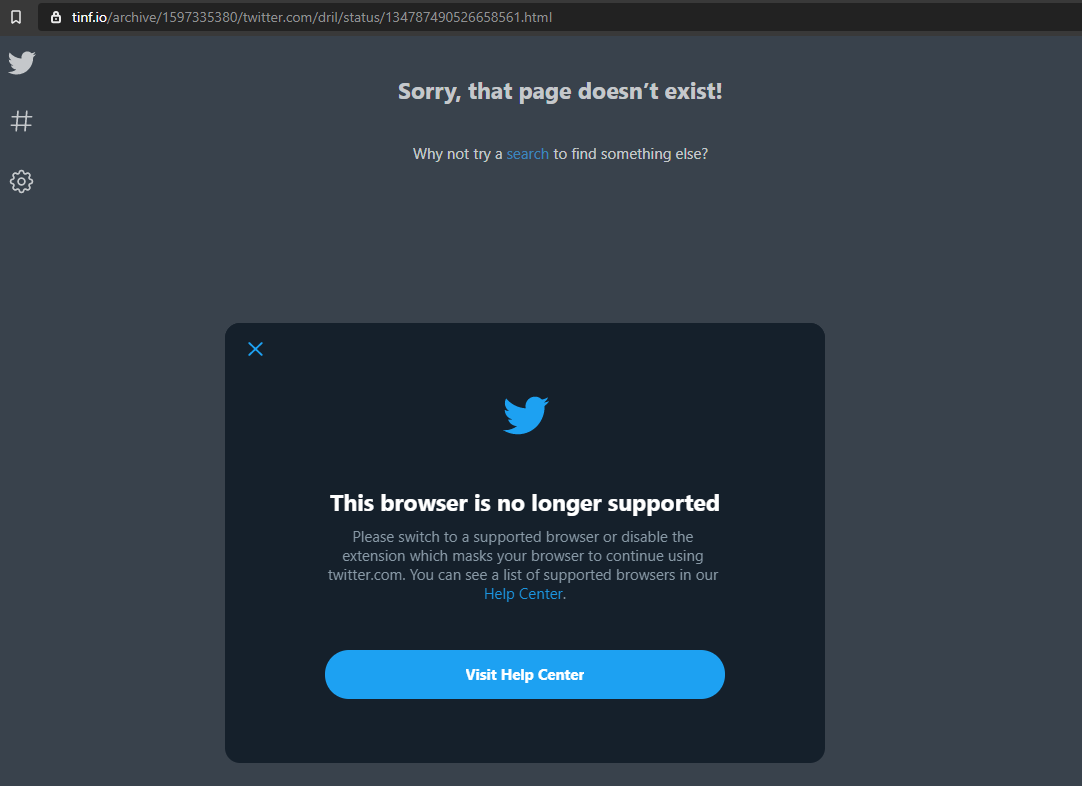Open the inline "Help Center" link
Viewport: 1082px width, 786px height.
coord(523,594)
